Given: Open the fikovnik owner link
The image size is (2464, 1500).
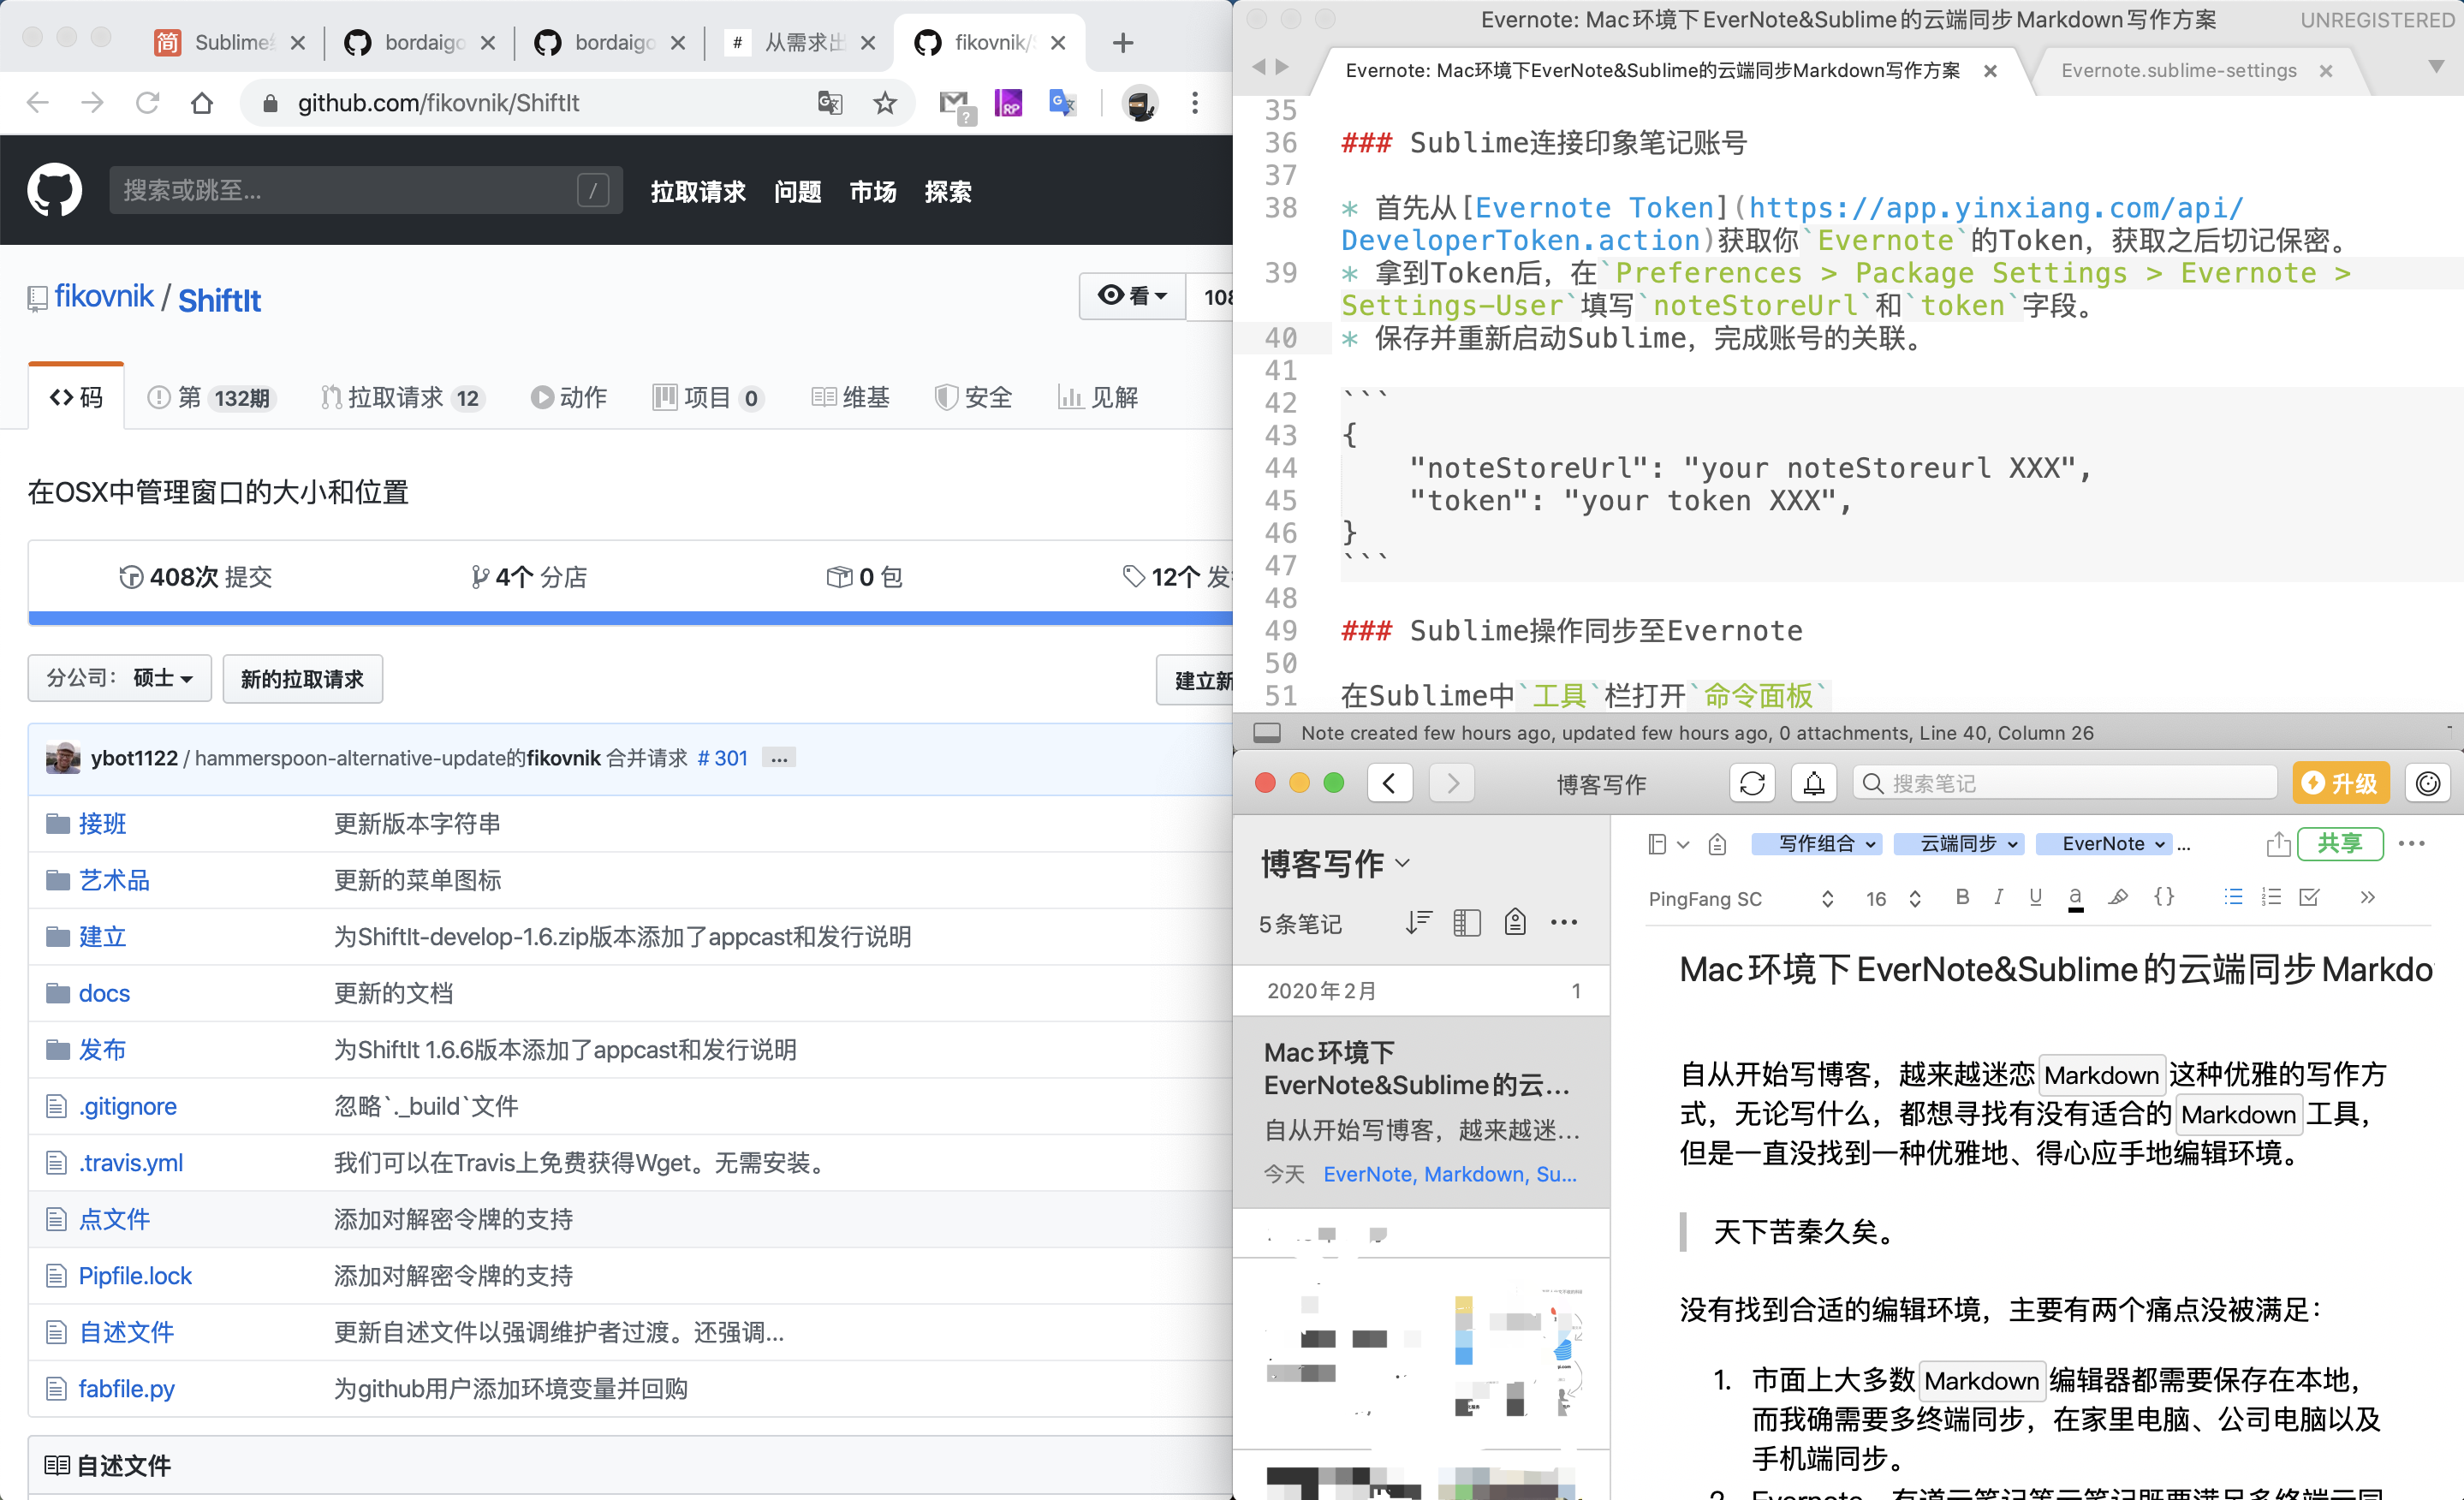Looking at the screenshot, I should (104, 297).
